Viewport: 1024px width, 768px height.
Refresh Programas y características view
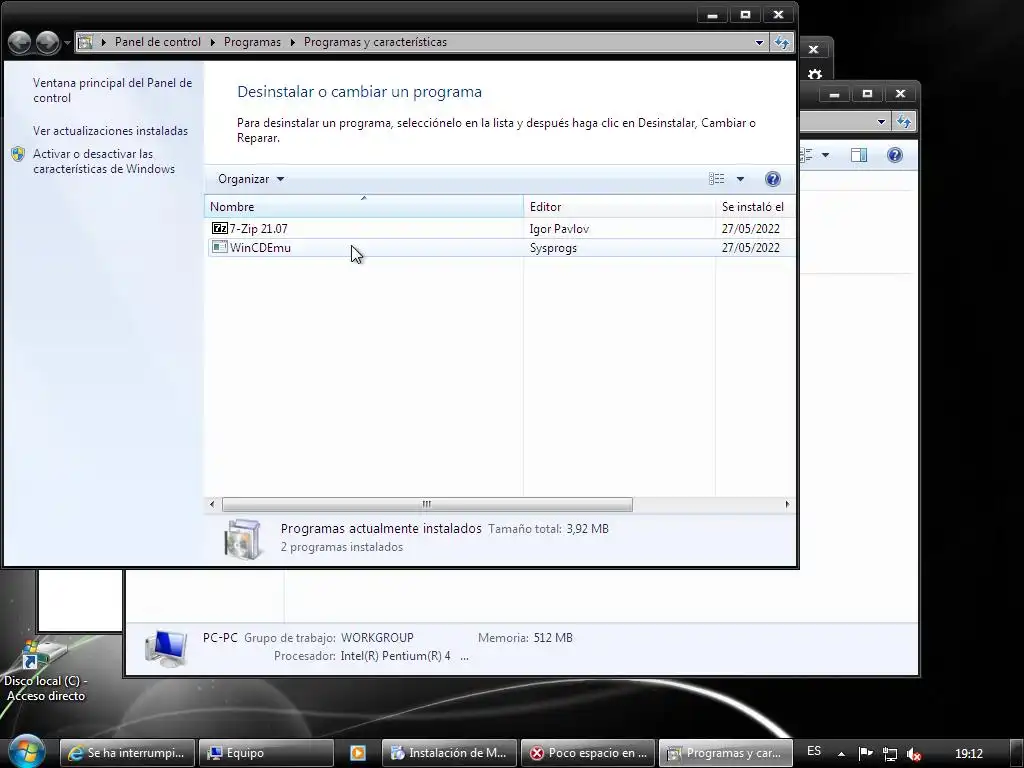782,42
